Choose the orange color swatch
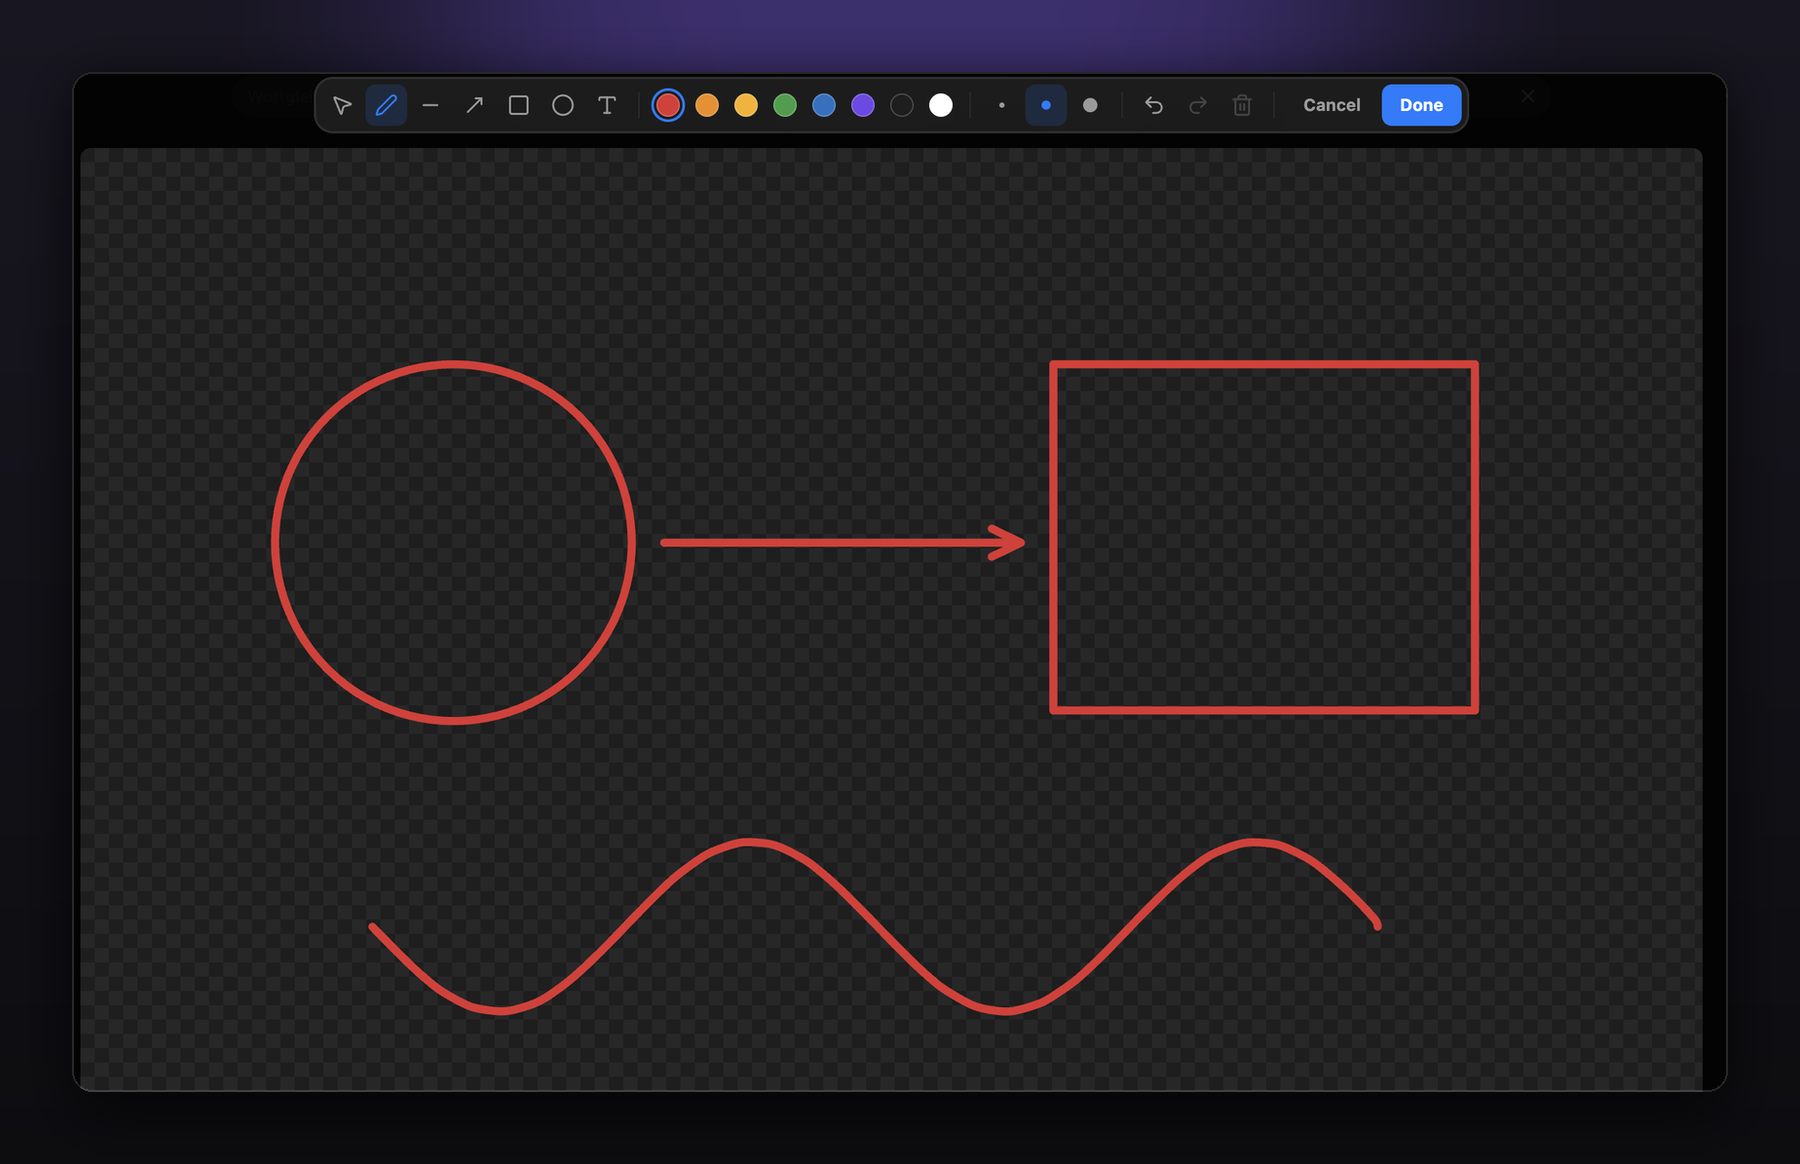The height and width of the screenshot is (1164, 1800). pos(707,105)
